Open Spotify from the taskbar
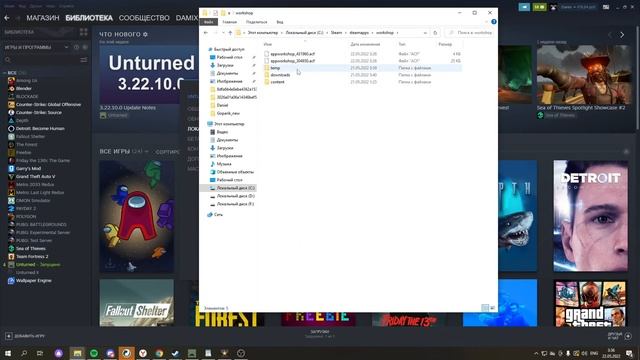This screenshot has width=640, height=360. pos(94,353)
